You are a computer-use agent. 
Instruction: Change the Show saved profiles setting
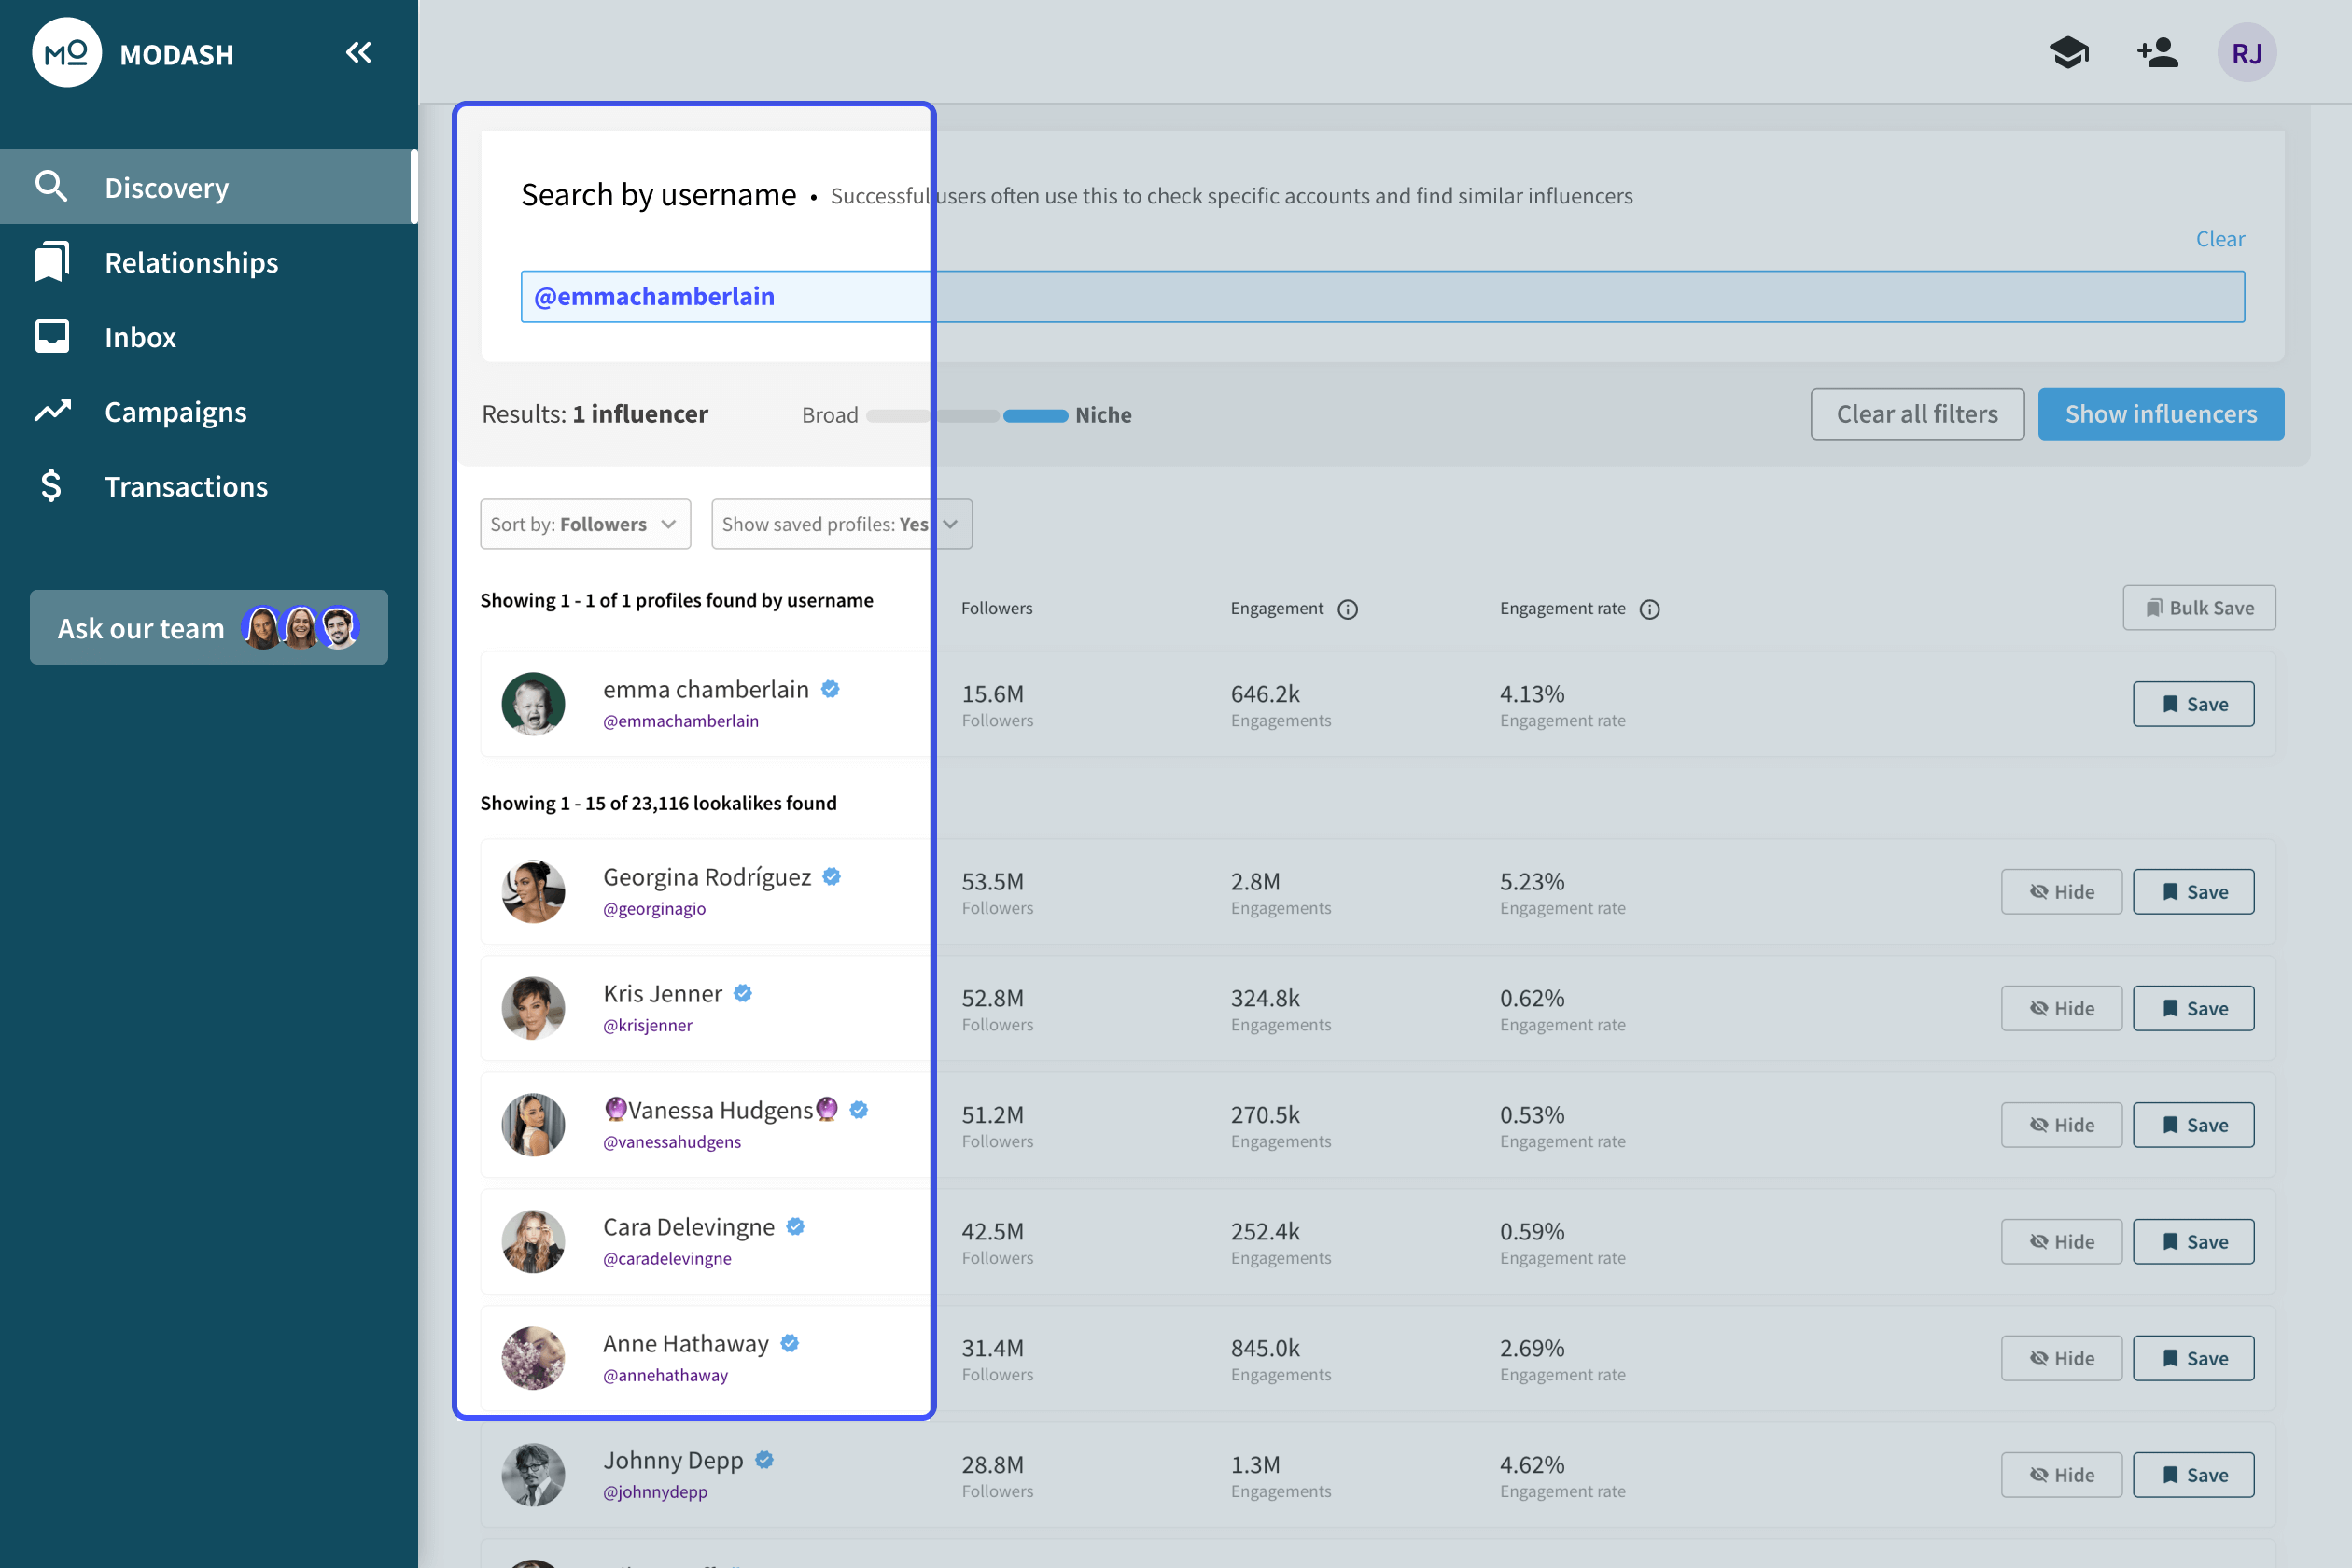point(841,523)
